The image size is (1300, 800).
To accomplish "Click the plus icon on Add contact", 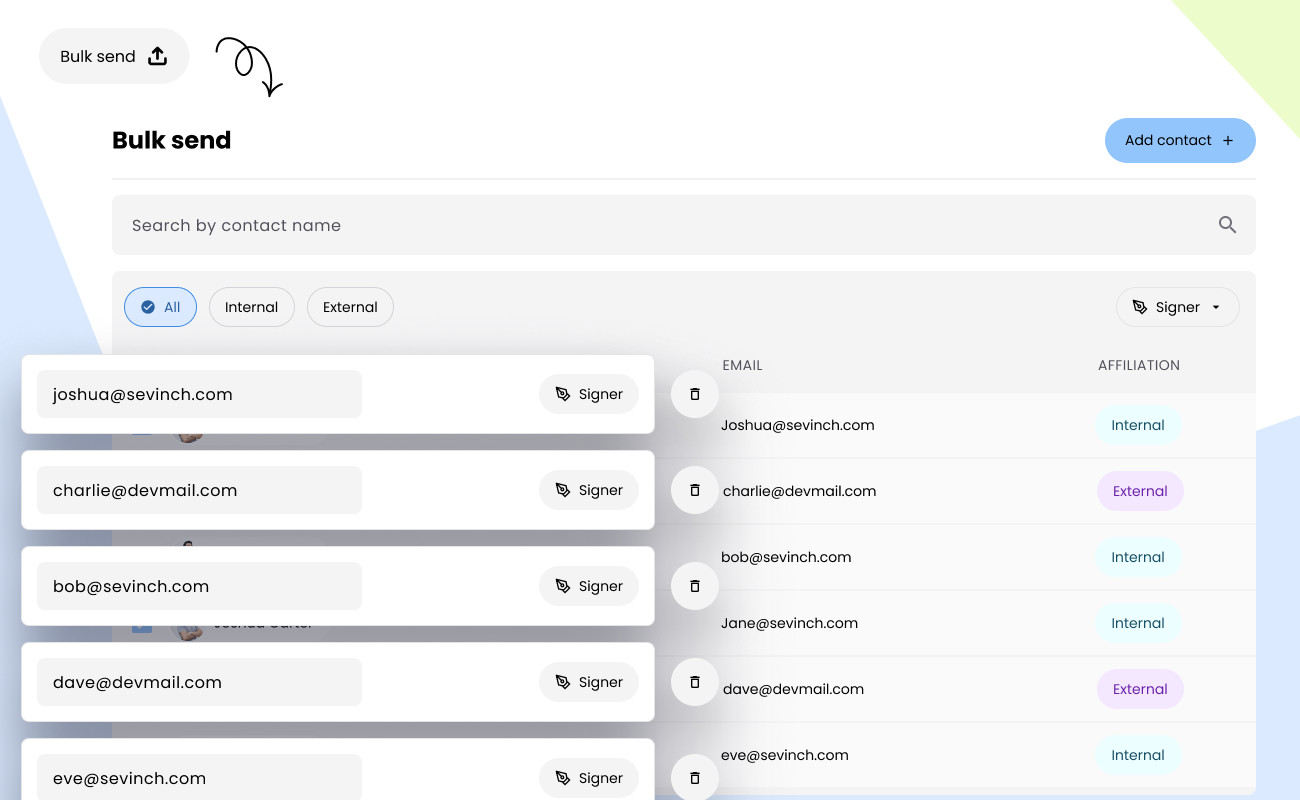I will point(1228,140).
